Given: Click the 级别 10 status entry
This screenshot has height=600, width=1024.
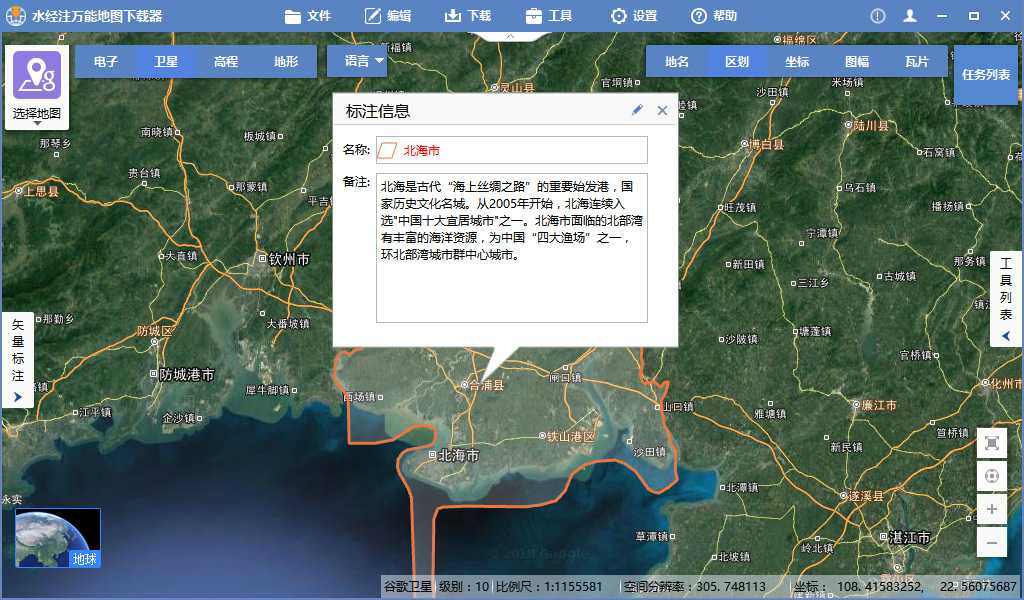Looking at the screenshot, I should click(464, 586).
